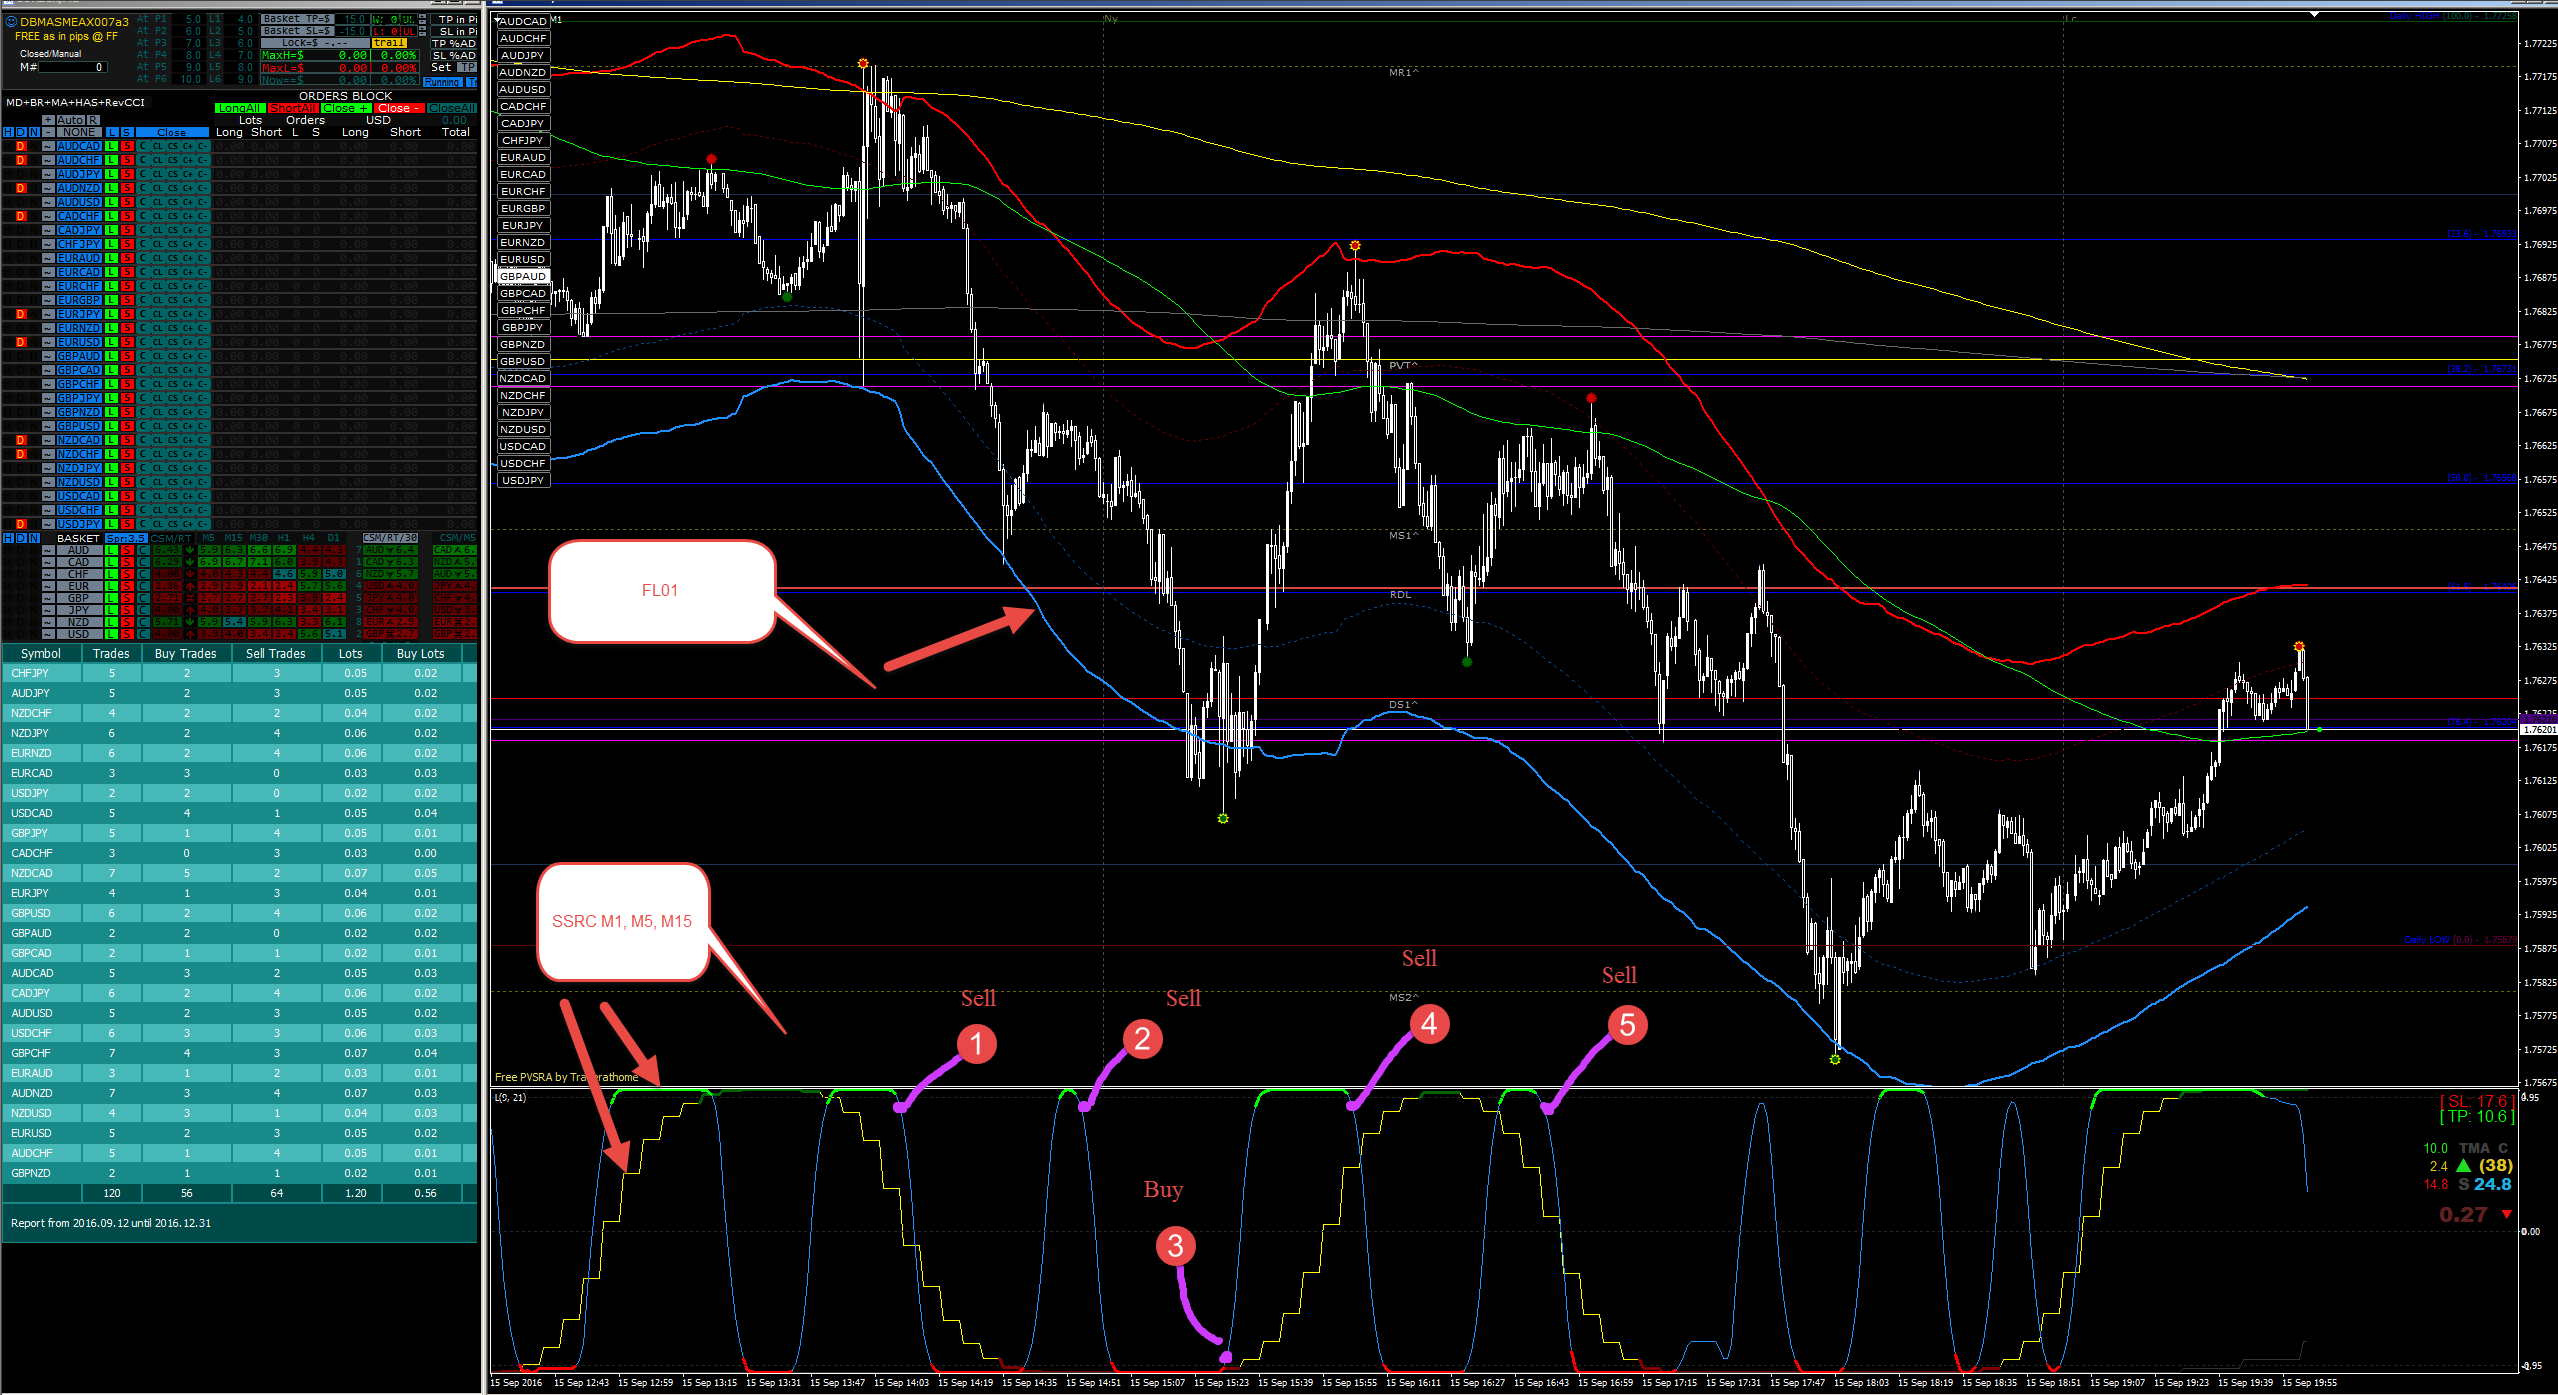Toggle the D flag for NZDCHF
The image size is (2558, 1395).
[21, 454]
